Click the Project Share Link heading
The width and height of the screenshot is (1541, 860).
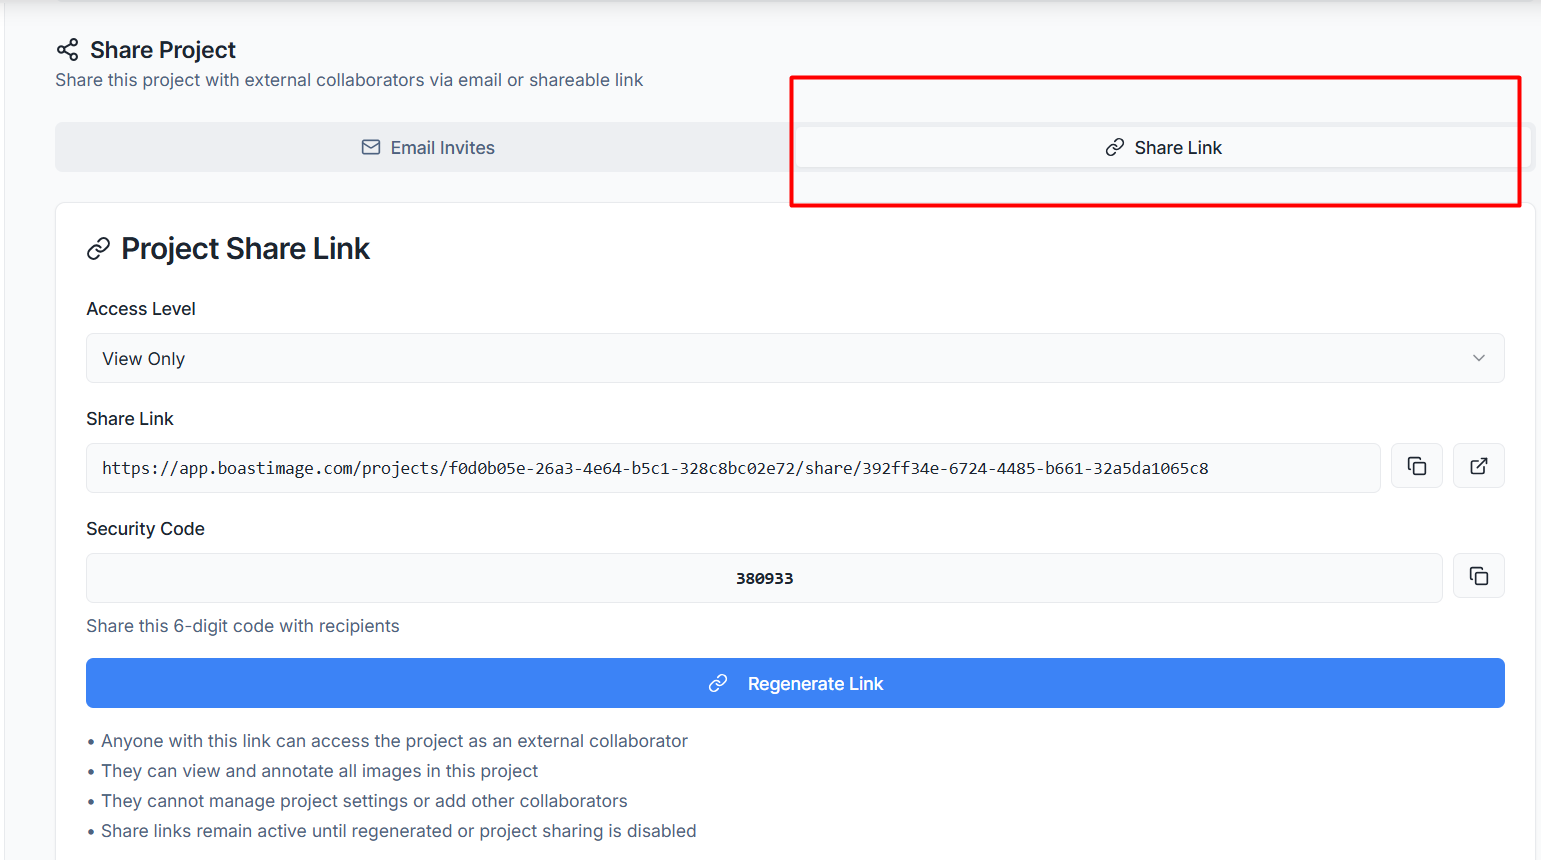pos(245,249)
